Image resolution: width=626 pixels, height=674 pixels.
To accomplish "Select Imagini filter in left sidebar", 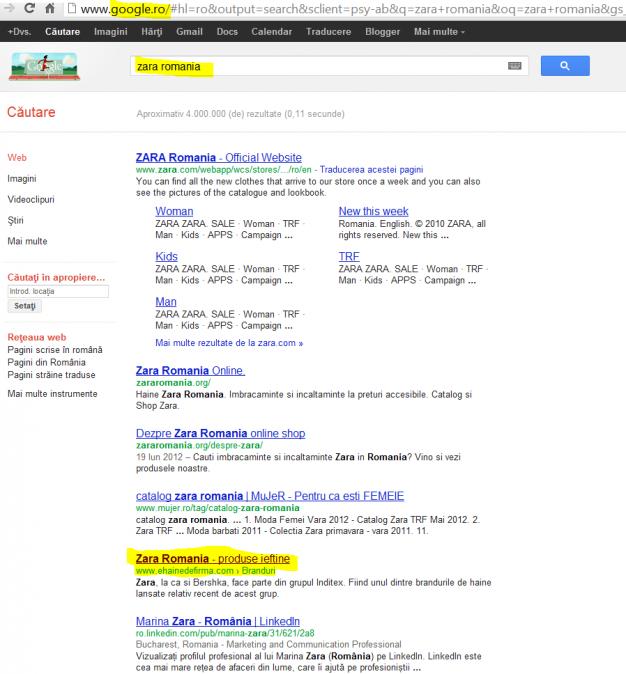I will (22, 178).
